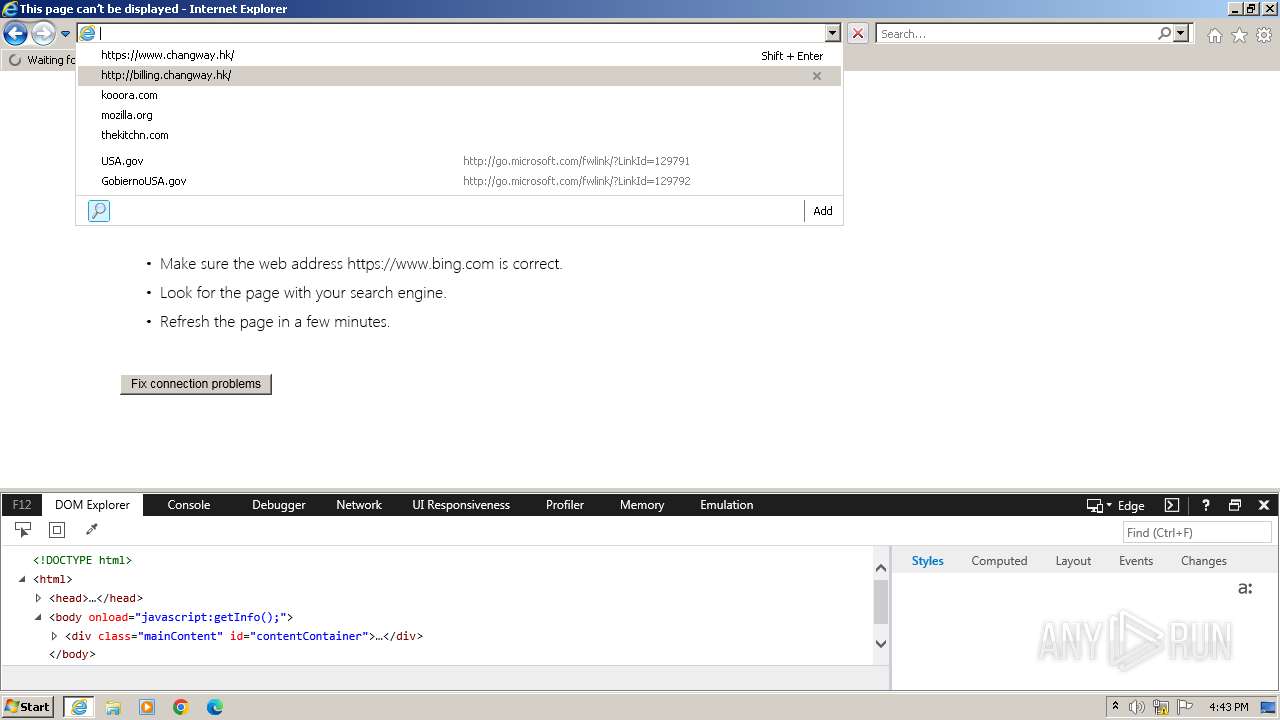Expand the <head> node arrow
This screenshot has height=720, width=1280.
[x=39, y=598]
